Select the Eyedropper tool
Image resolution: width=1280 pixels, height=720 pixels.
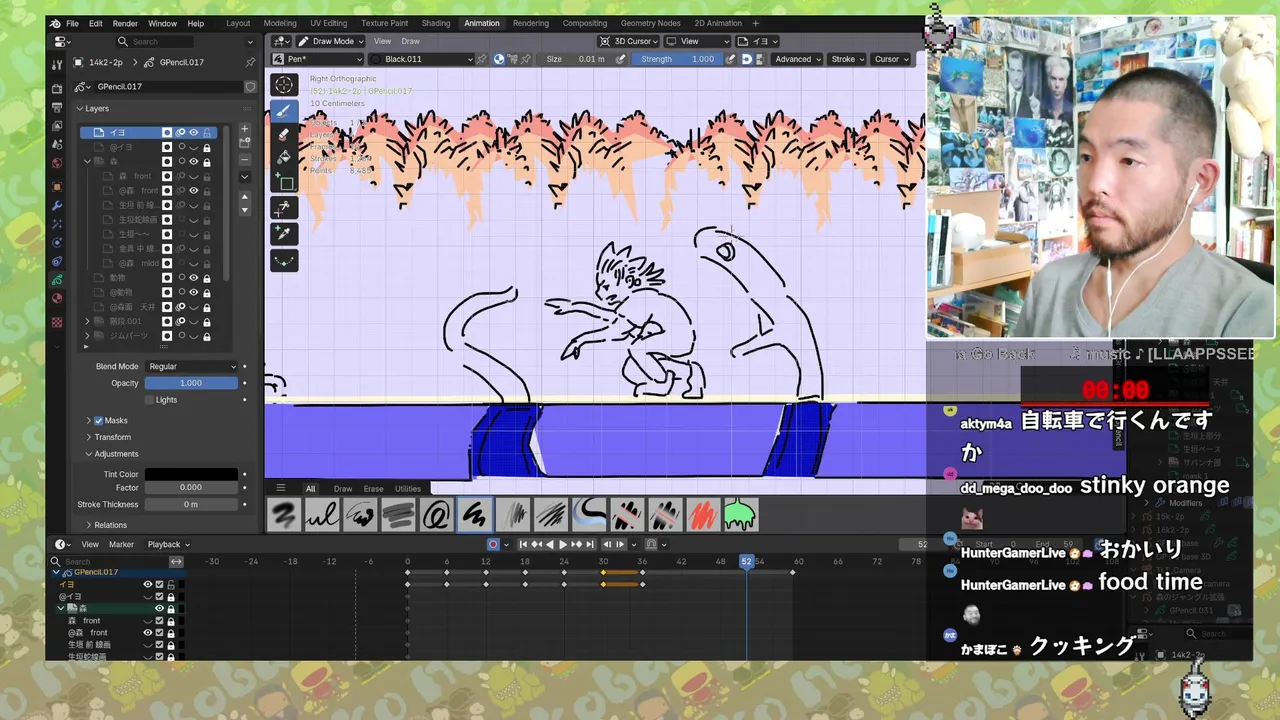pyautogui.click(x=284, y=233)
